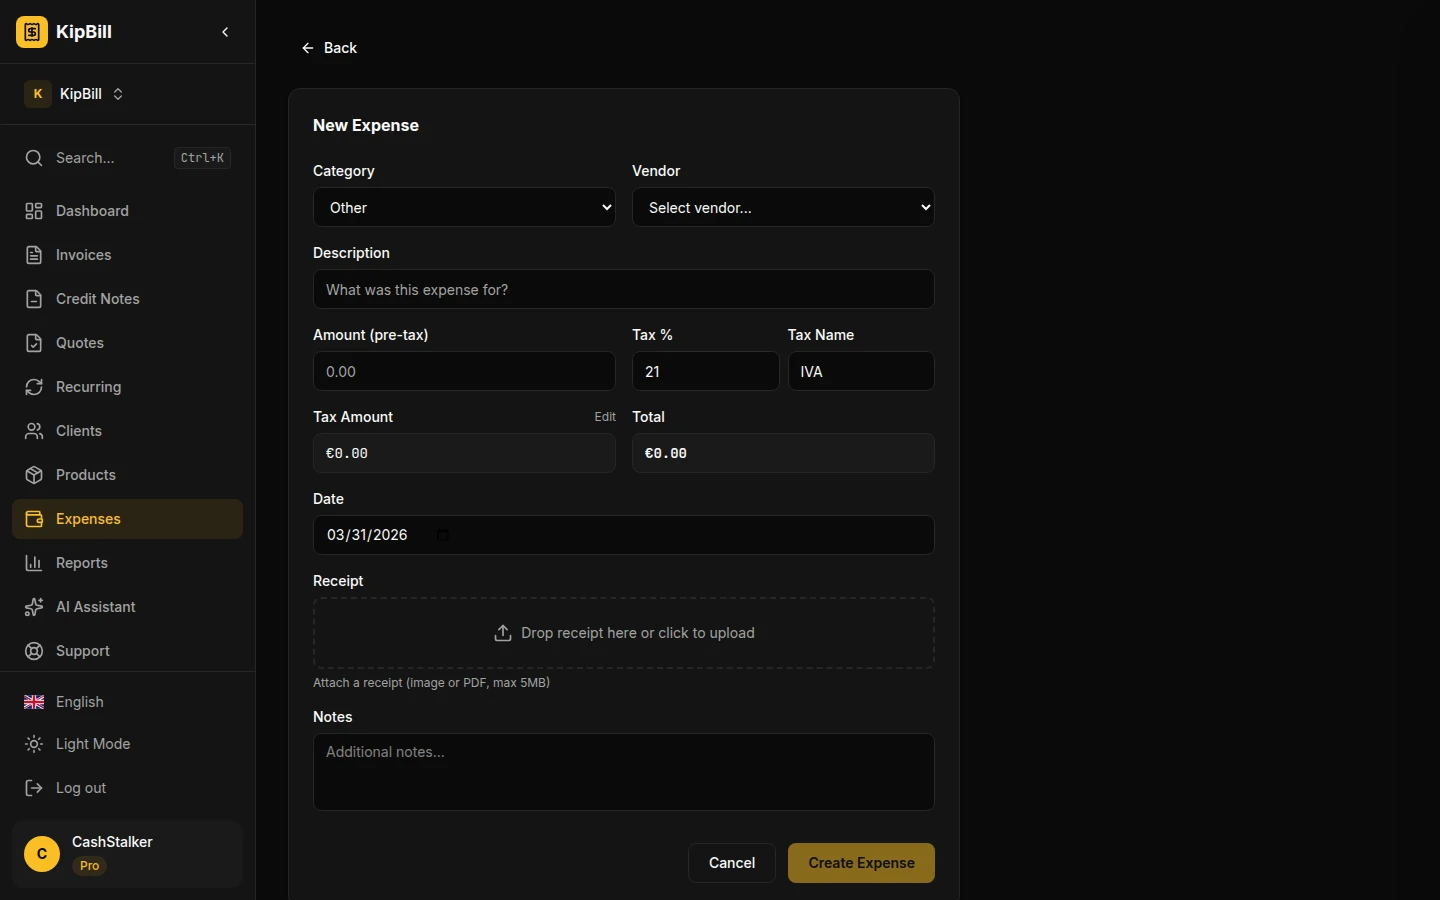
Task: Click the upload icon in receipt area
Action: coord(503,633)
